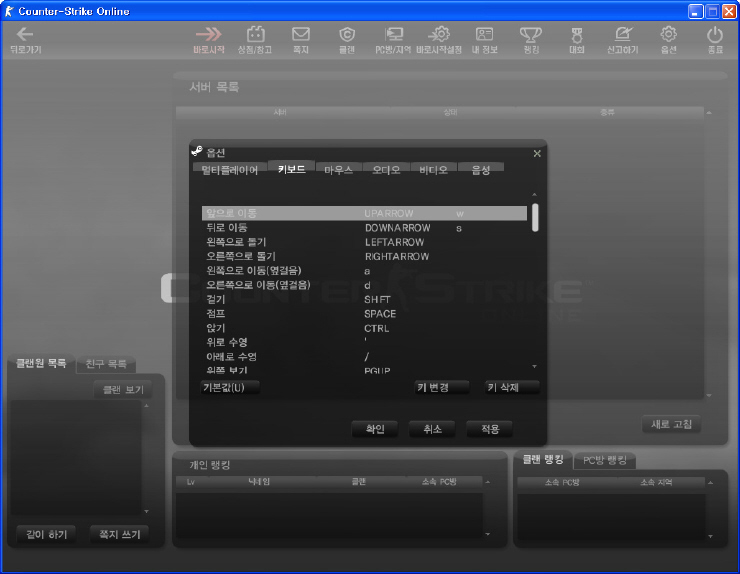Switch to the 친구 목록 tab

106,364
